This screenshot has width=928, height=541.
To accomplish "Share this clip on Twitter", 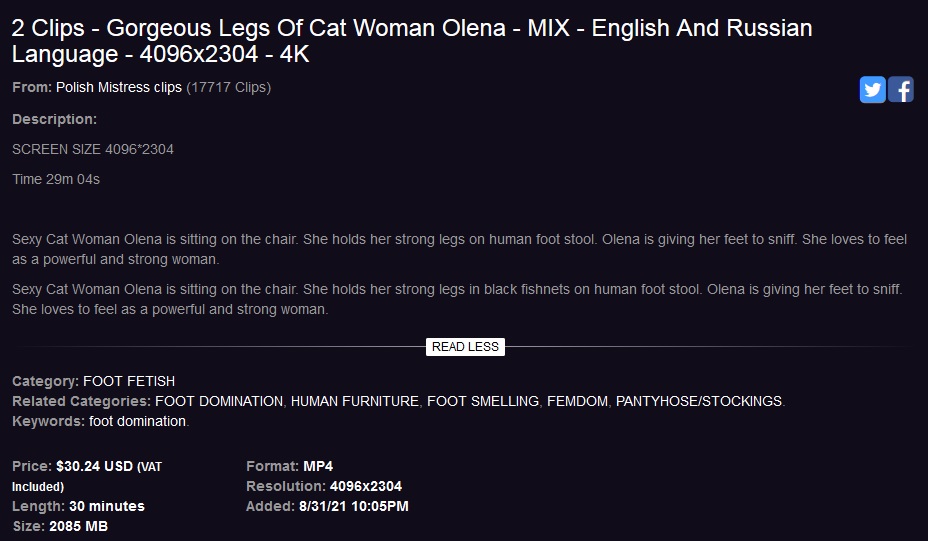I will click(872, 89).
